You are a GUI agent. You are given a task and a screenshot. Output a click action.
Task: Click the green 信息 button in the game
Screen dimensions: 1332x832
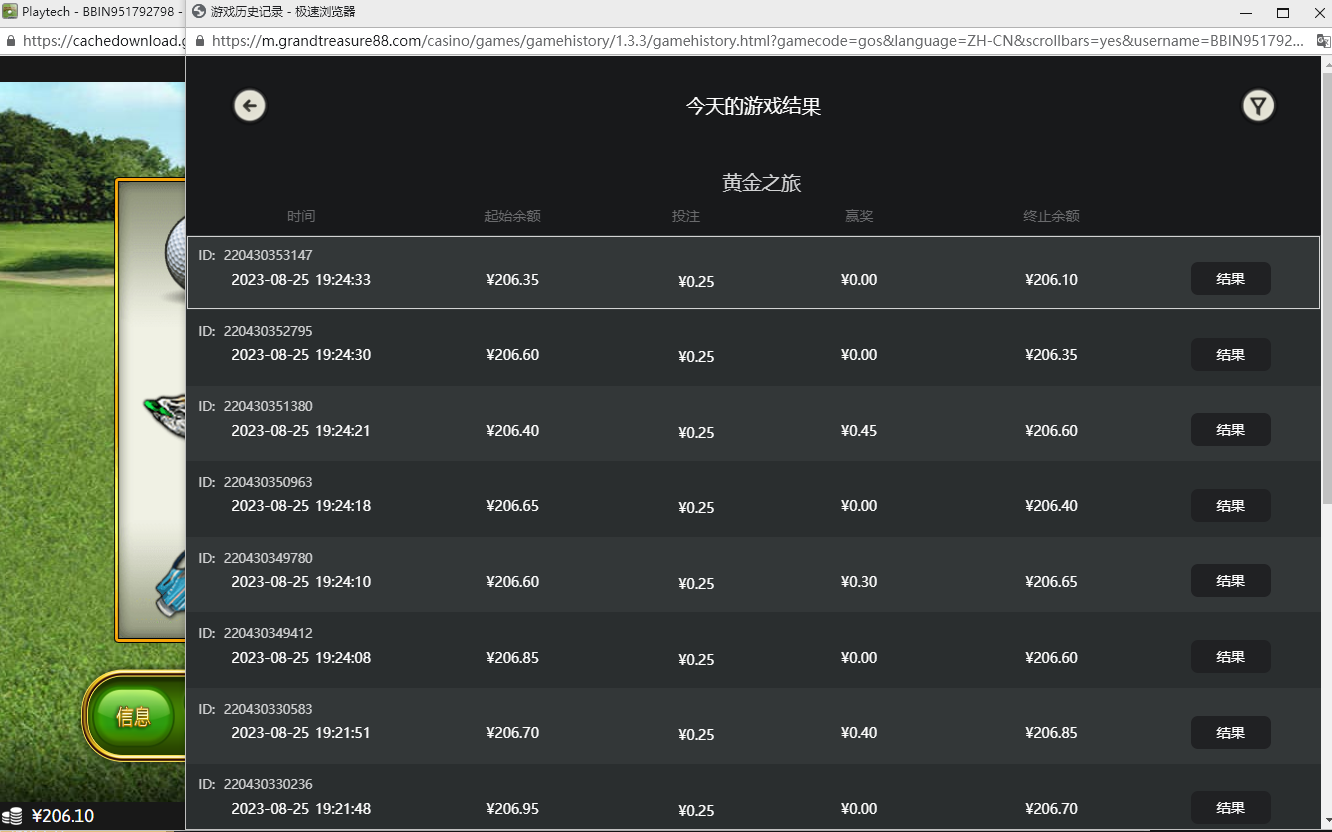point(133,716)
